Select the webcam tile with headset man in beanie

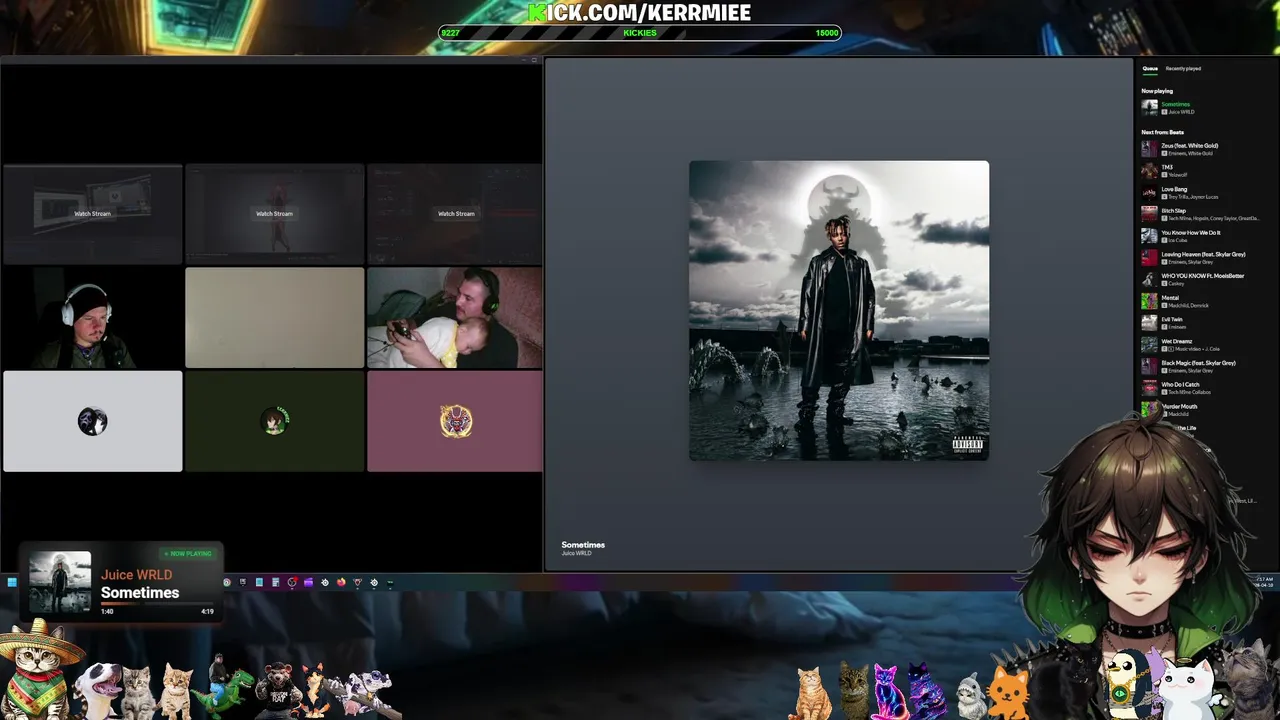coord(92,318)
